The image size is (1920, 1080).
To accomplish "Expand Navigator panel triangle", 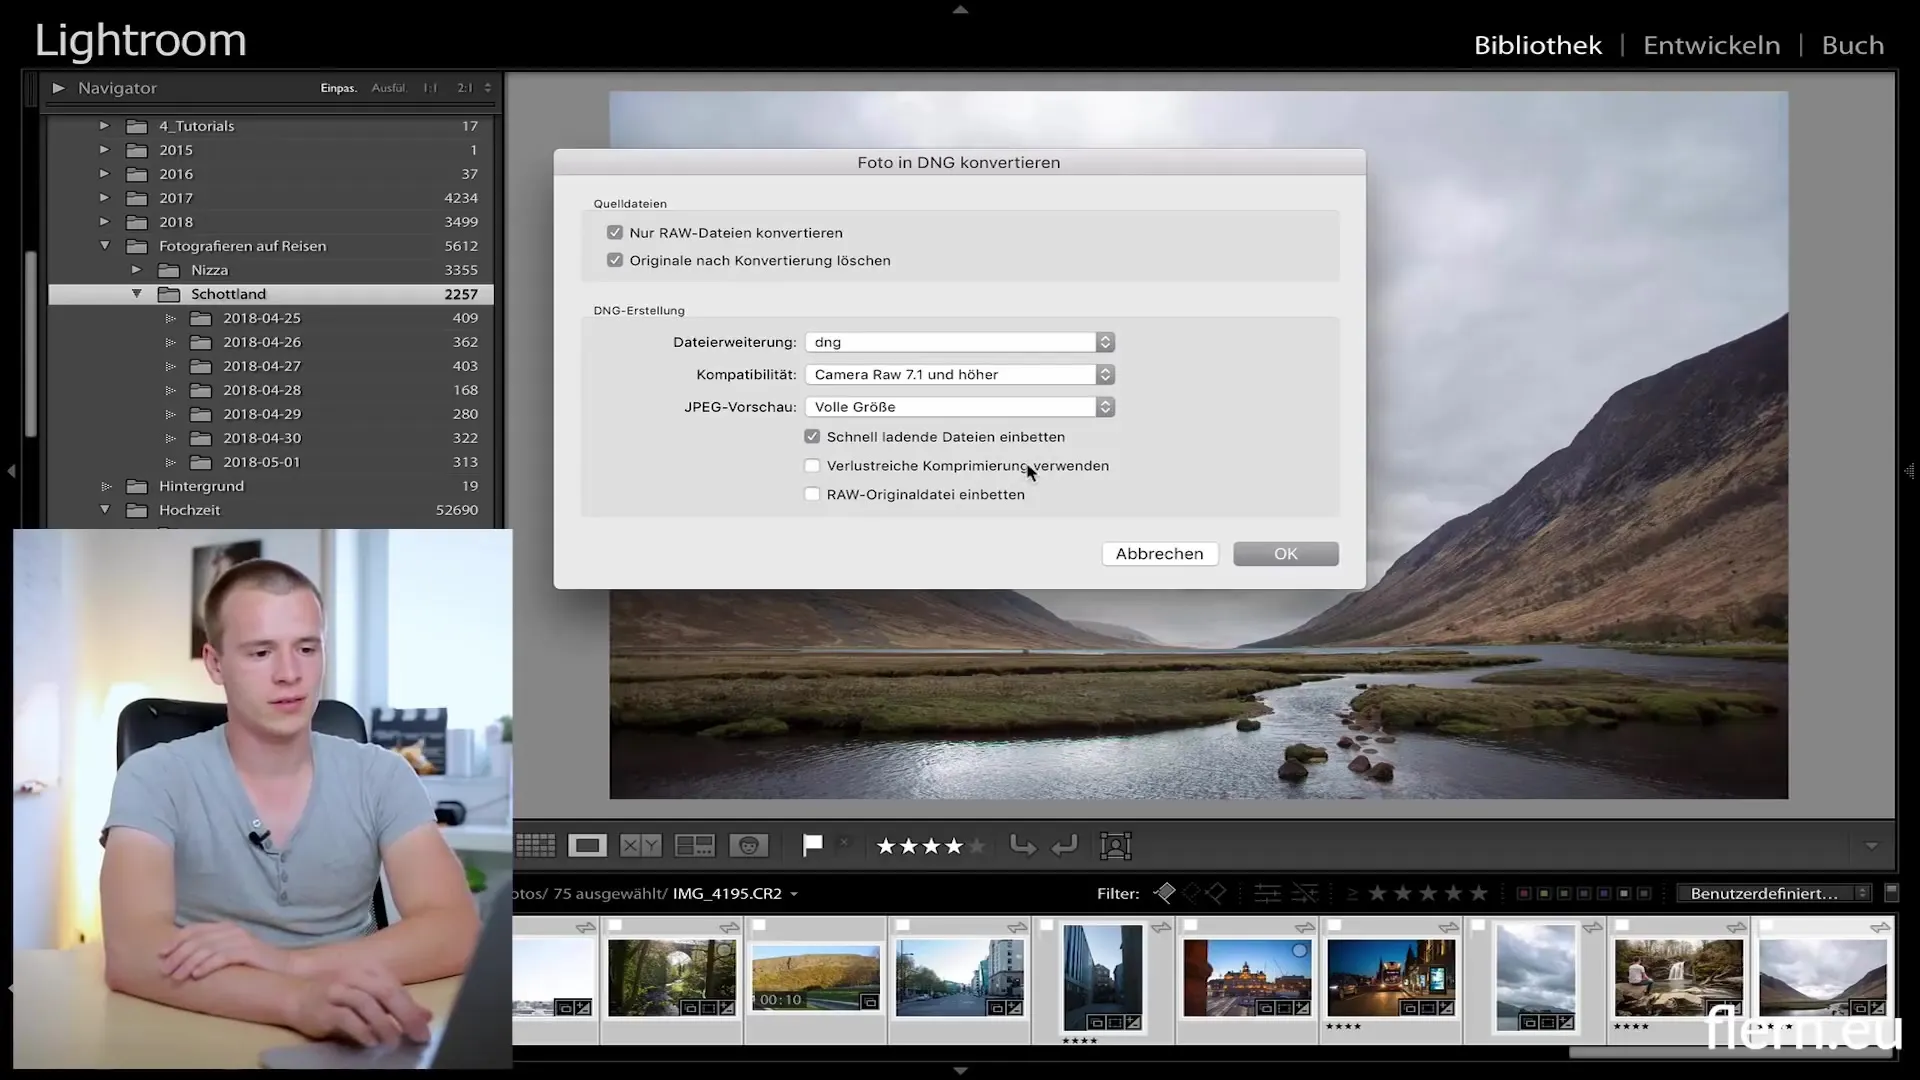I will coord(58,88).
